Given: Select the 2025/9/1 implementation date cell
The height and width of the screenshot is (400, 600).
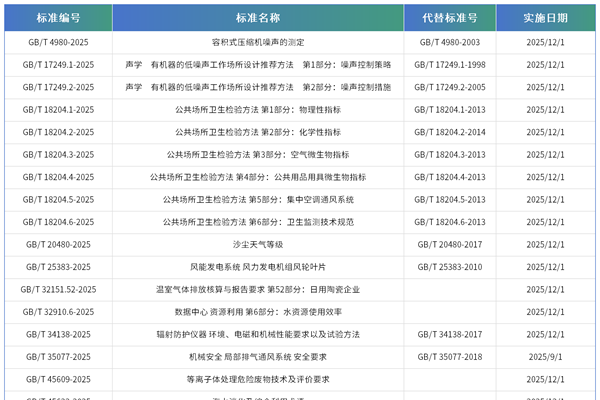Looking at the screenshot, I should (546, 357).
